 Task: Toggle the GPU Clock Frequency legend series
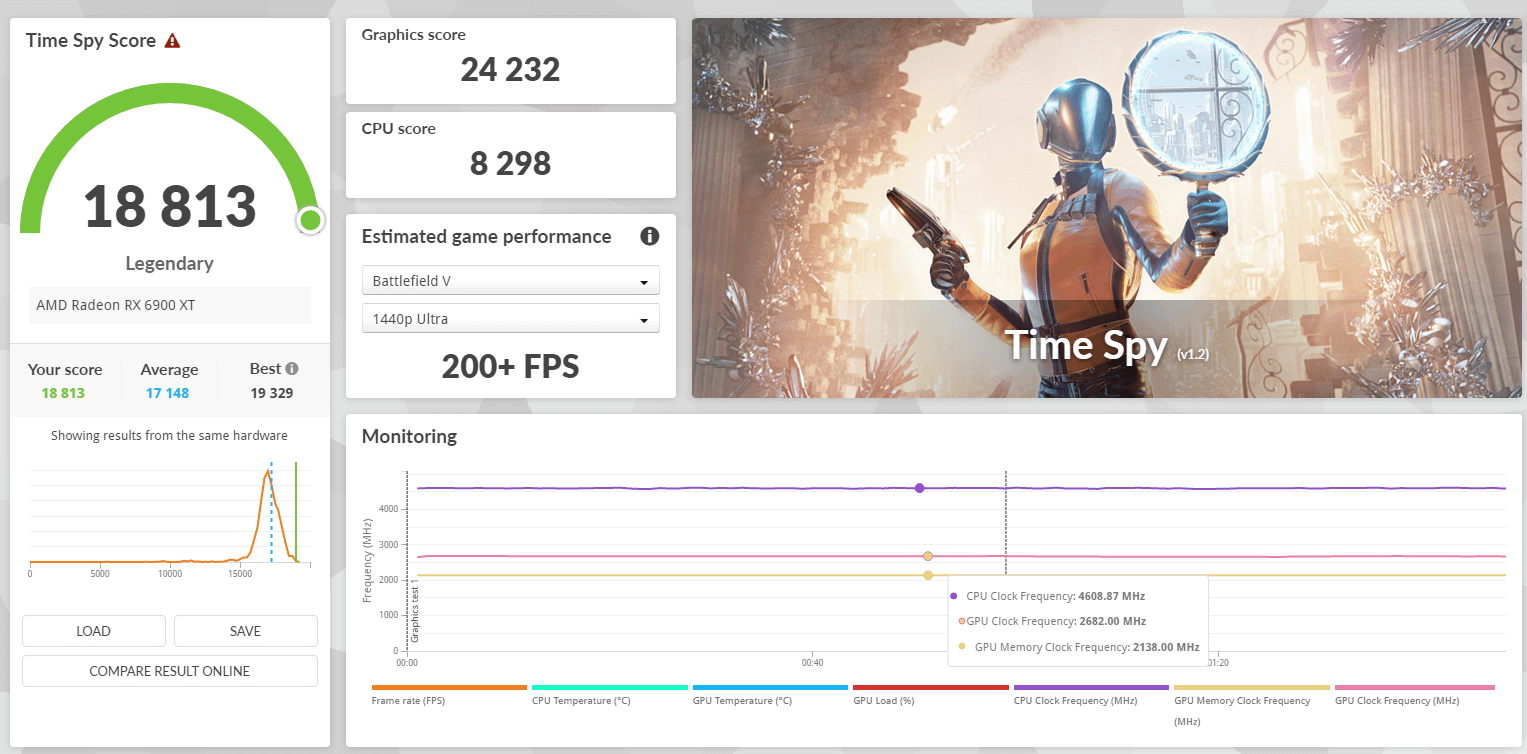click(1415, 696)
